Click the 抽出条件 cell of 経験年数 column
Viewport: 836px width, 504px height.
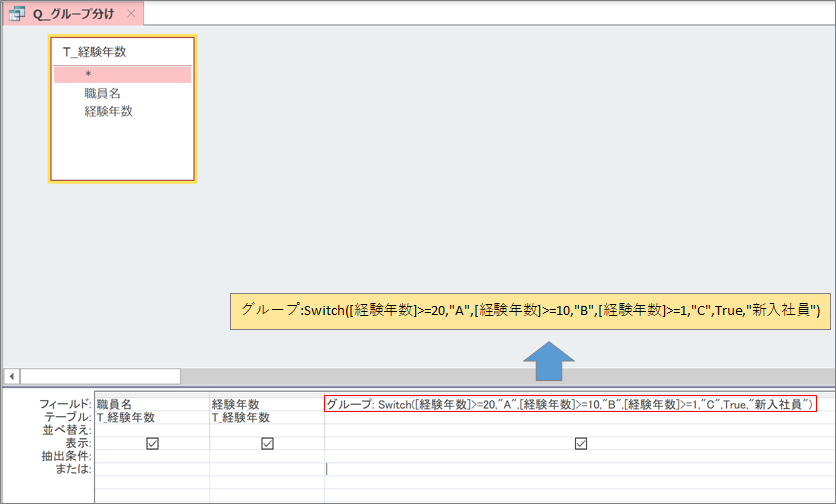[267, 456]
